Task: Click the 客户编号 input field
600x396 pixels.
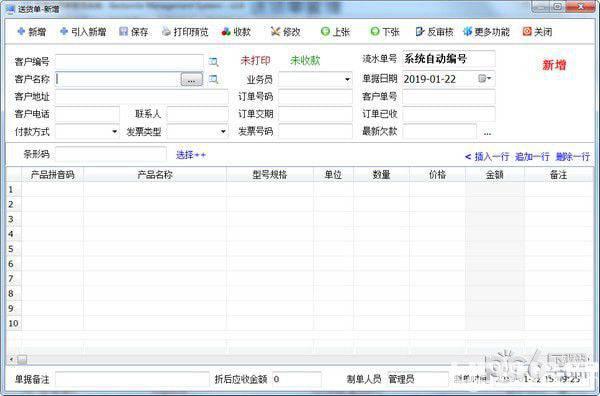Action: coord(129,62)
